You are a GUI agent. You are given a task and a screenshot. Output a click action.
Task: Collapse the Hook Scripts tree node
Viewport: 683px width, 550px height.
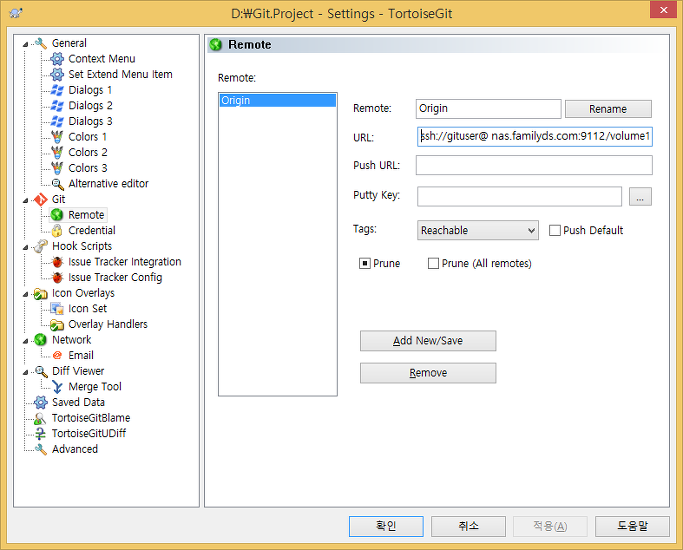(25, 247)
